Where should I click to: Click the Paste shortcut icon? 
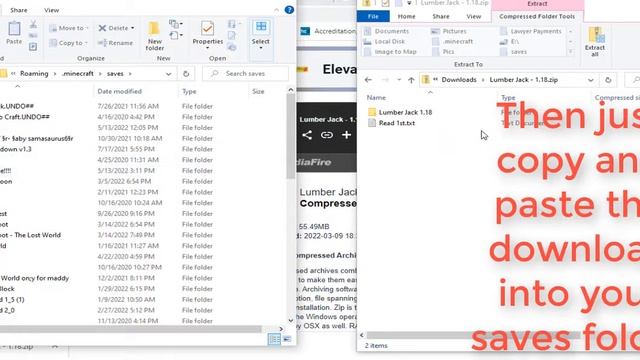point(33,47)
